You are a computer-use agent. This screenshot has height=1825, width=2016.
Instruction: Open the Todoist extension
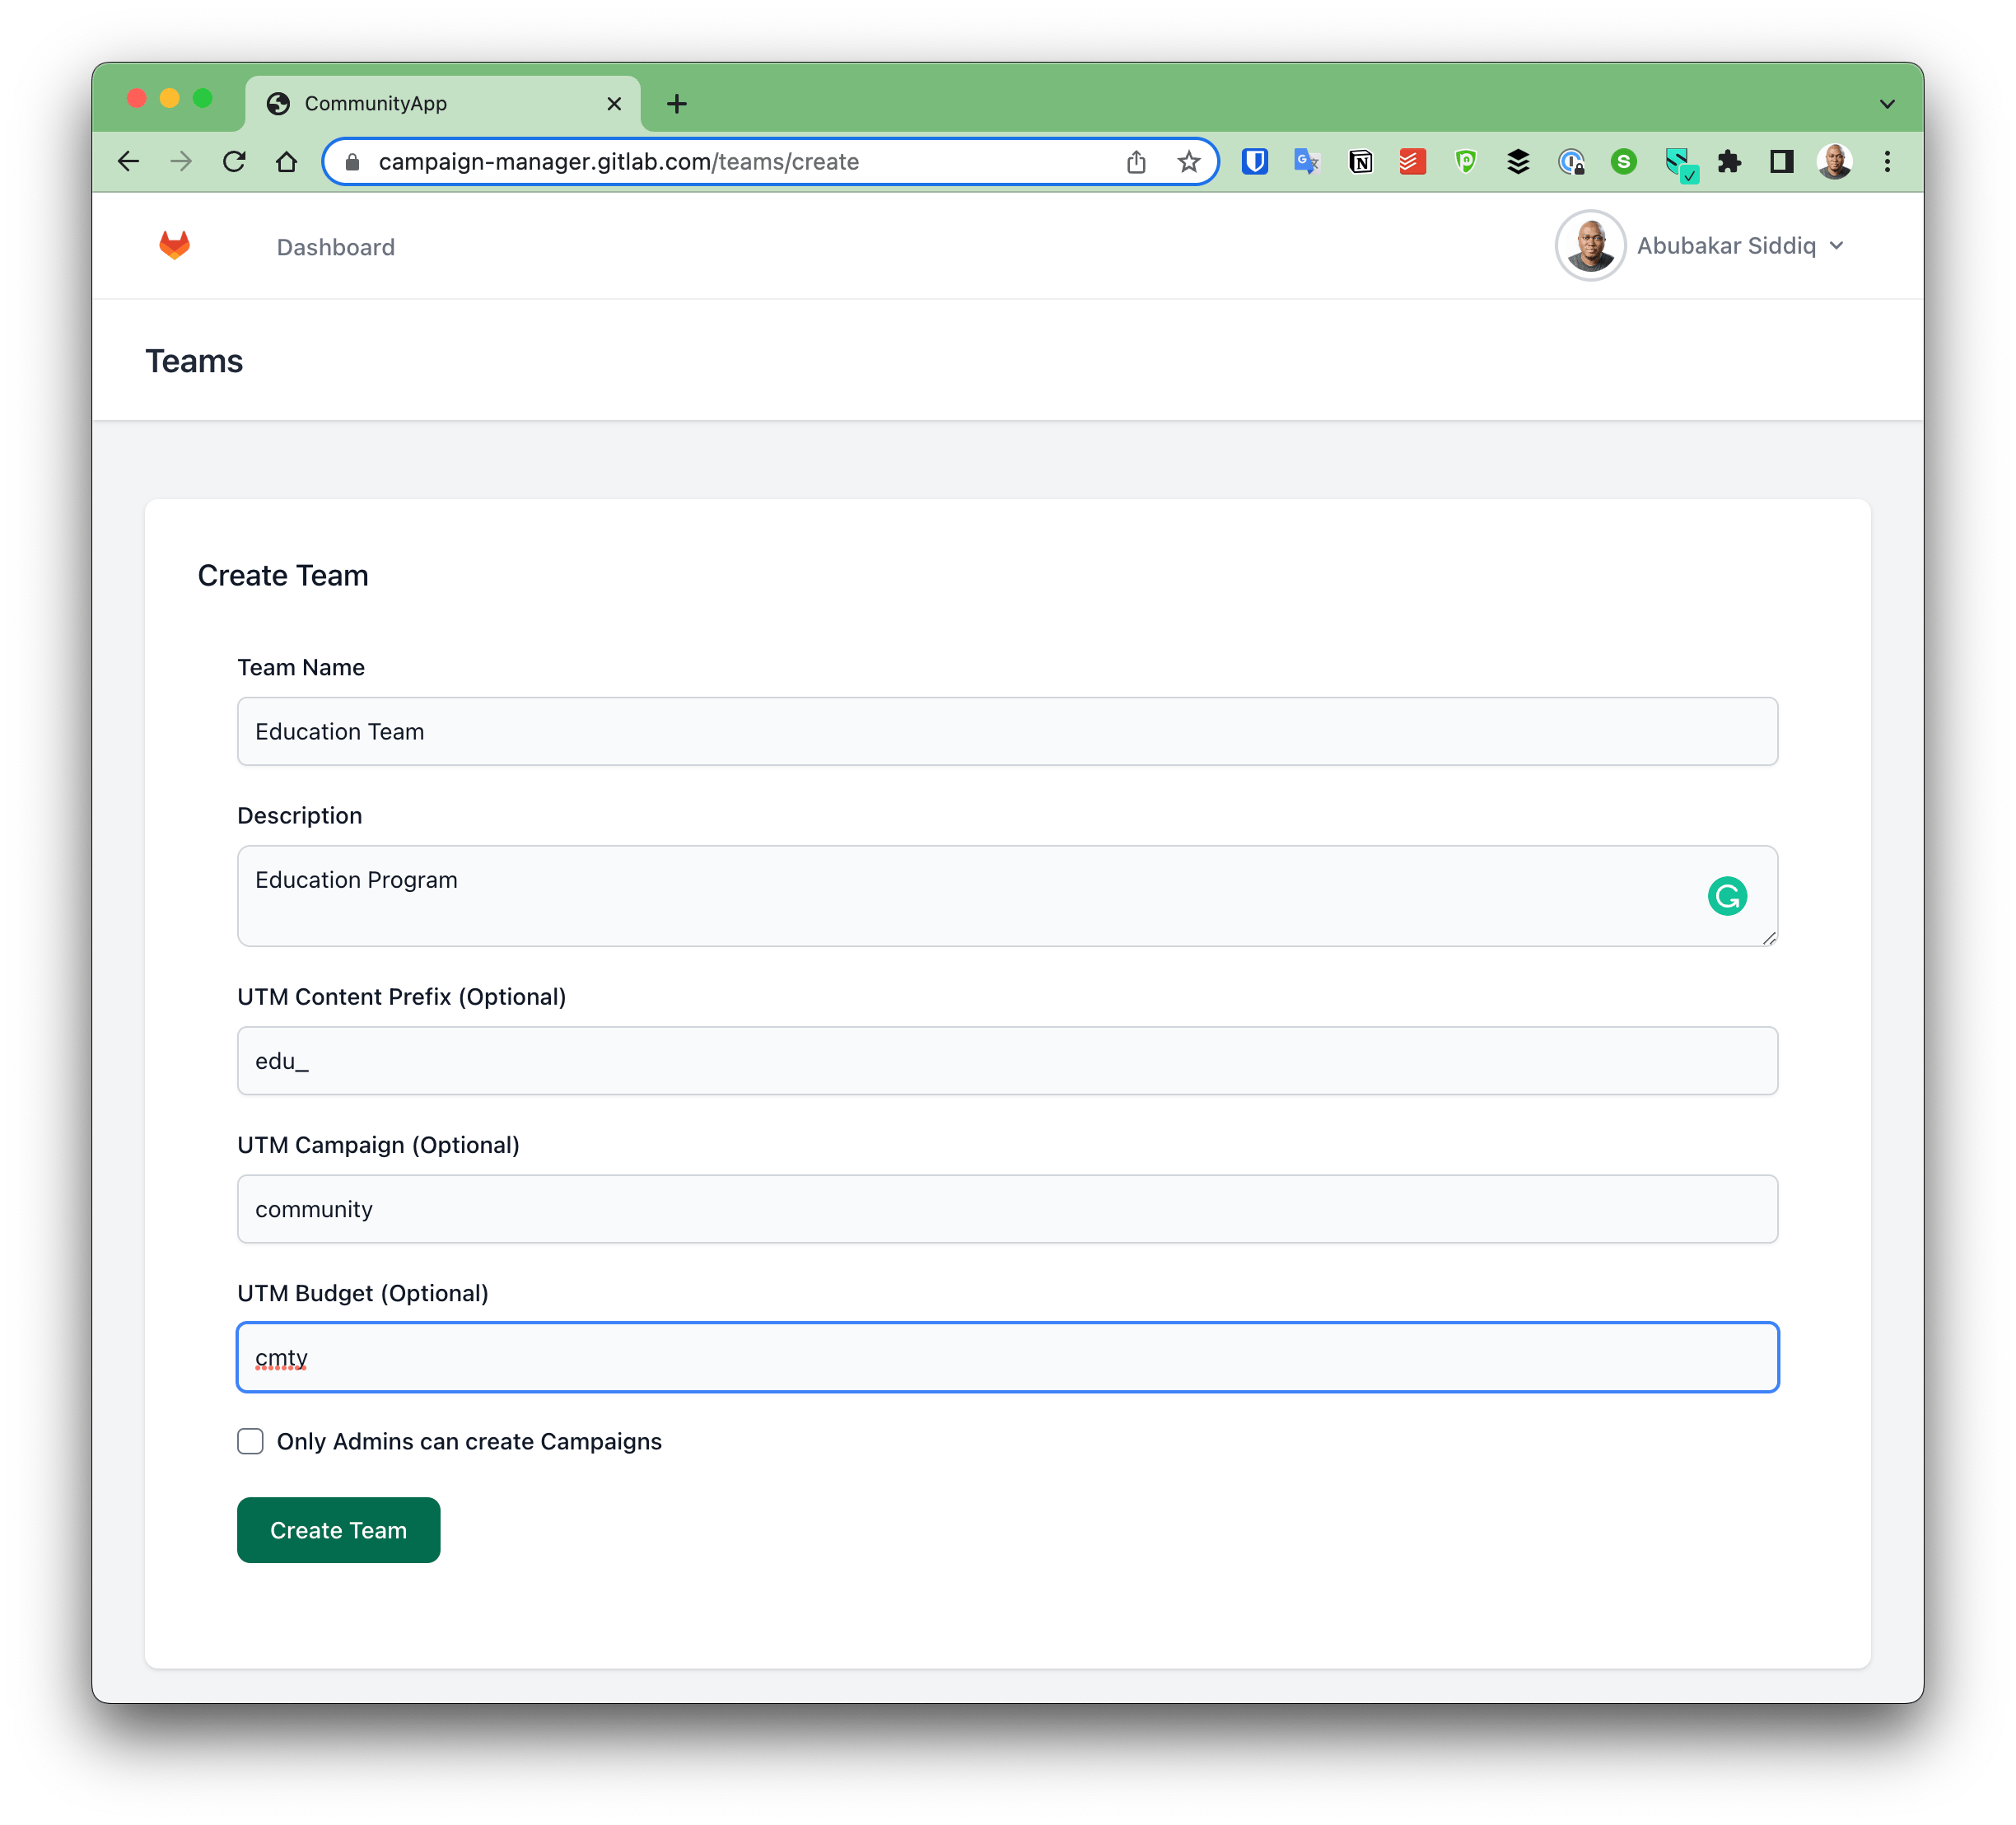(1412, 161)
